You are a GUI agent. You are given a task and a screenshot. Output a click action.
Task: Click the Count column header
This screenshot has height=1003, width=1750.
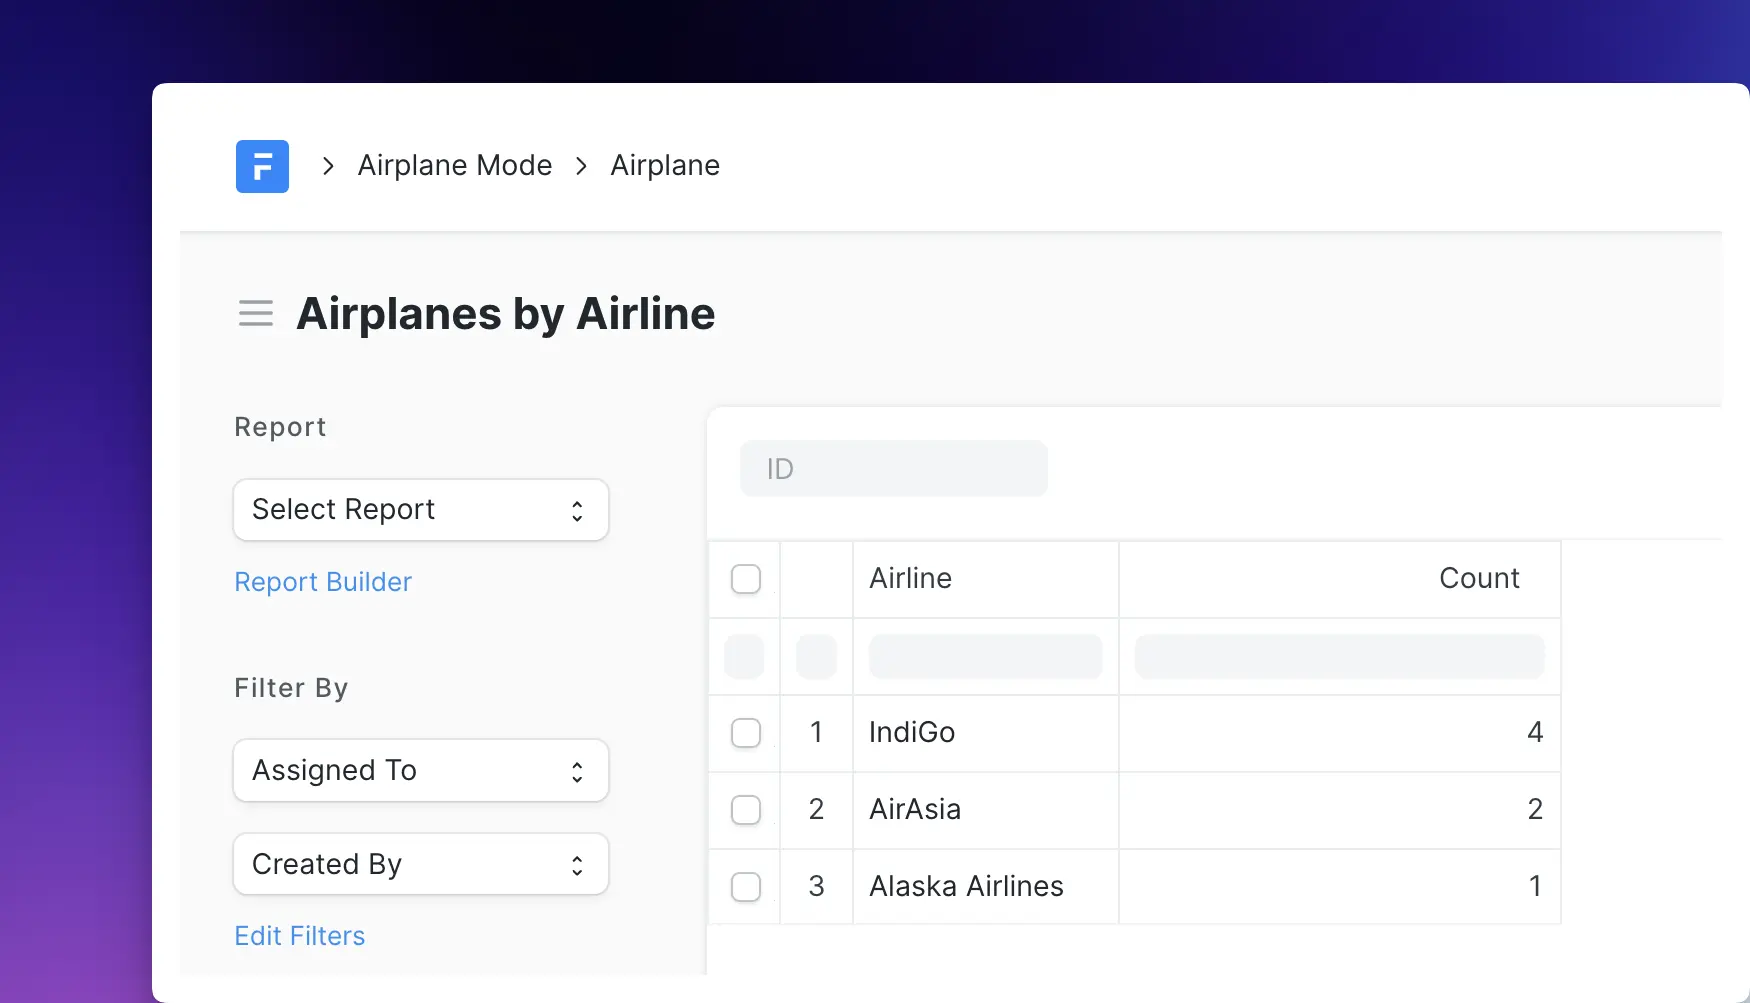pos(1340,579)
